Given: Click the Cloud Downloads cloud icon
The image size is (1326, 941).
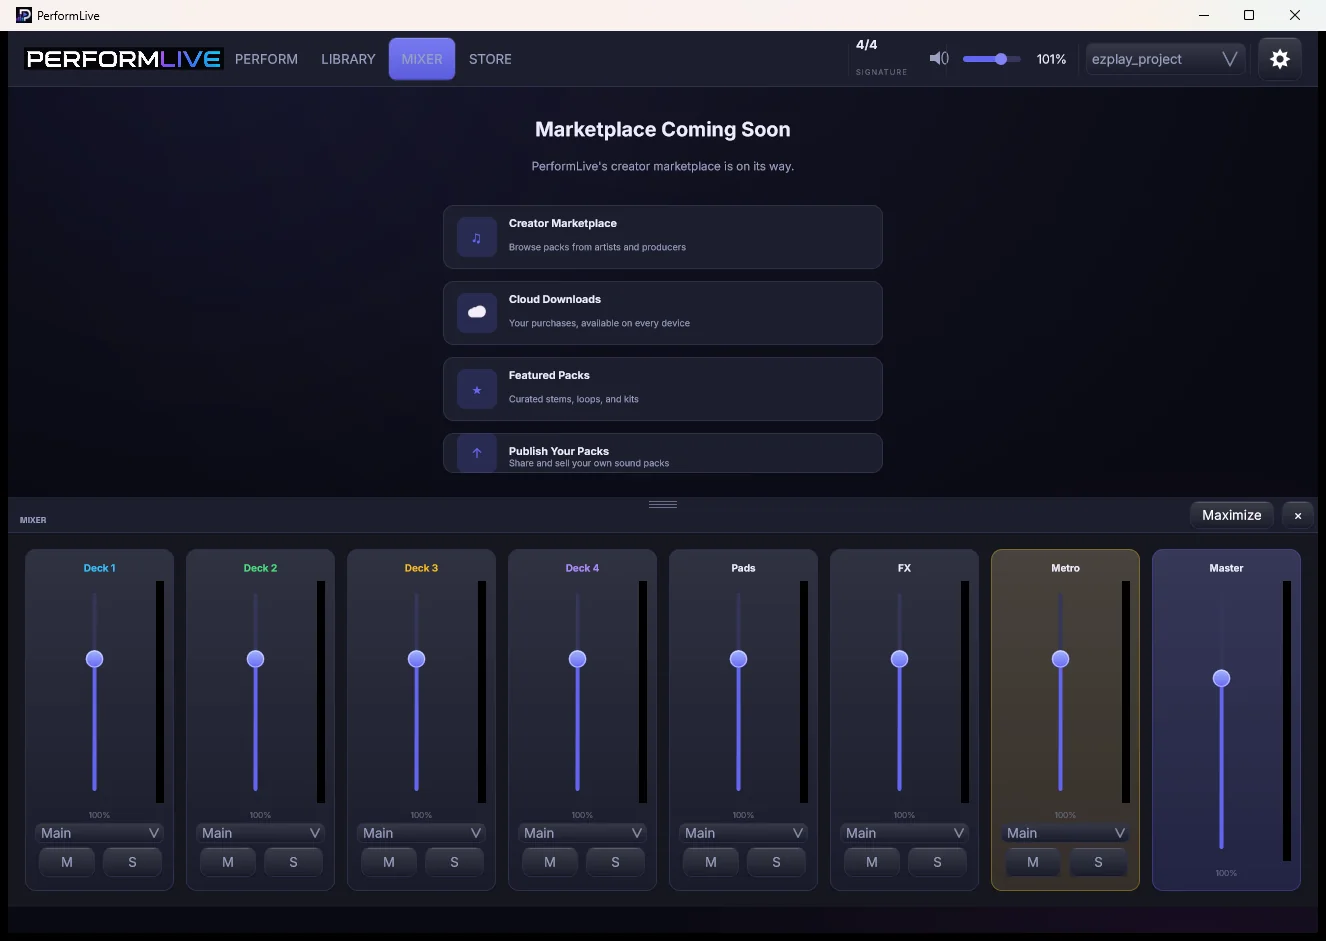Looking at the screenshot, I should pos(477,313).
